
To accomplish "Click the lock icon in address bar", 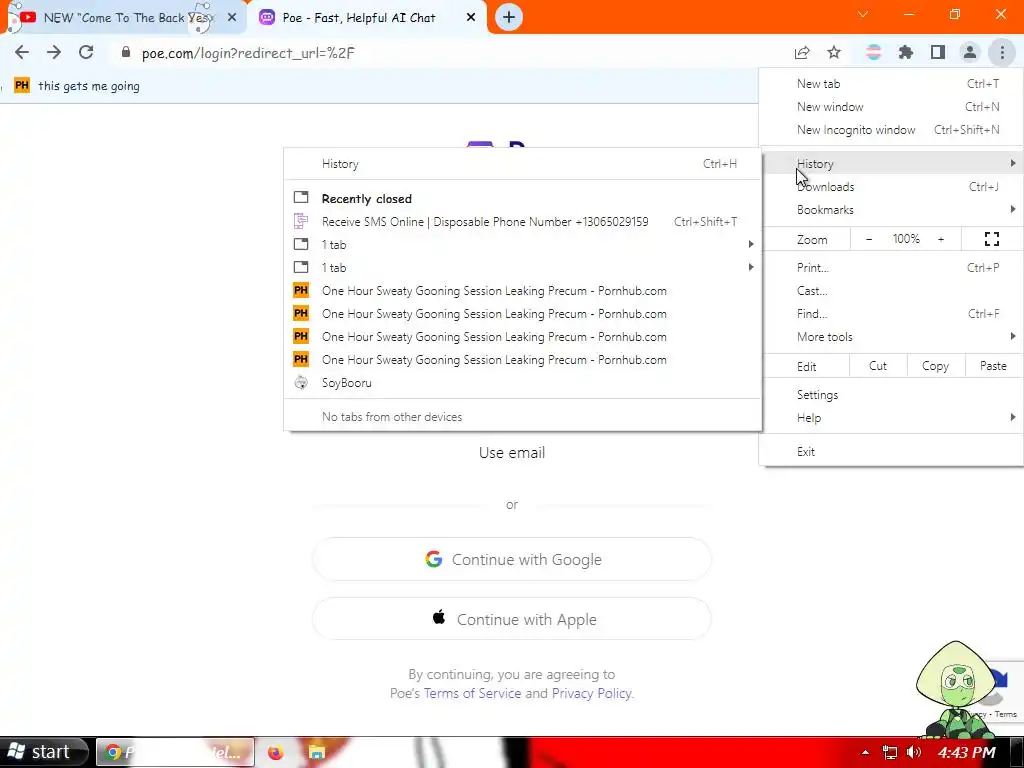I will [126, 53].
